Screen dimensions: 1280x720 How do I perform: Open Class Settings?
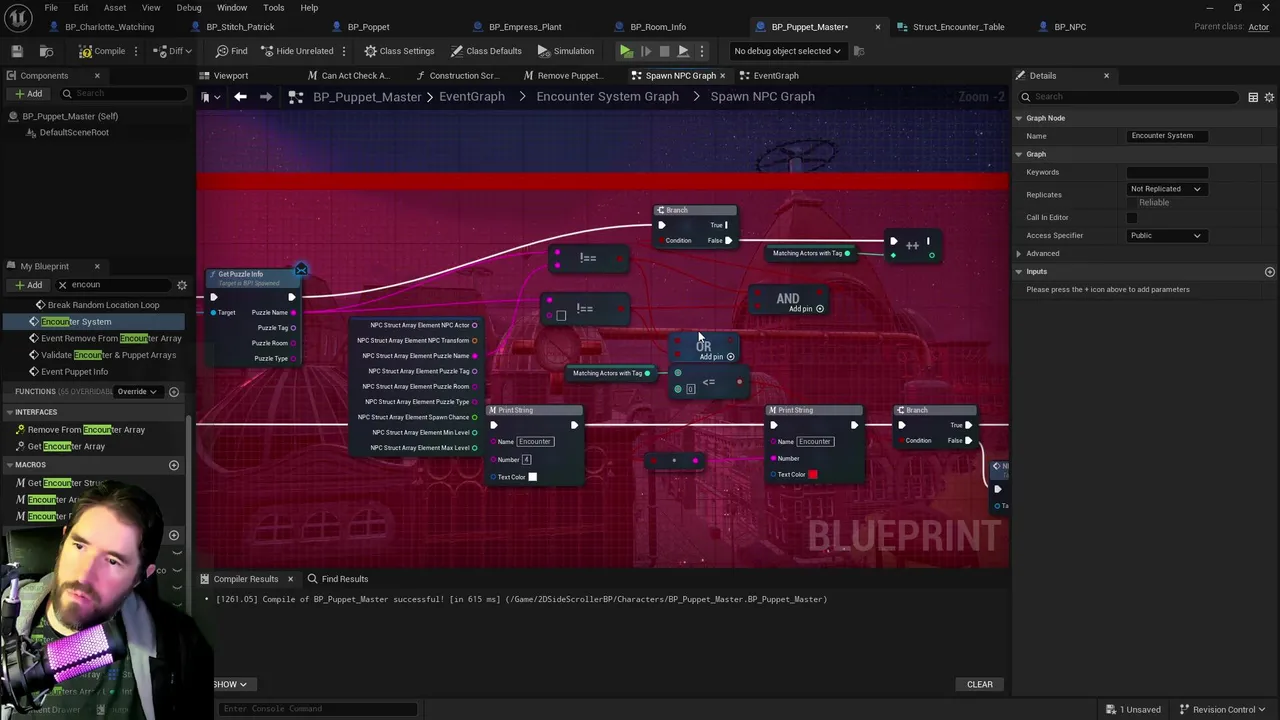pyautogui.click(x=399, y=51)
